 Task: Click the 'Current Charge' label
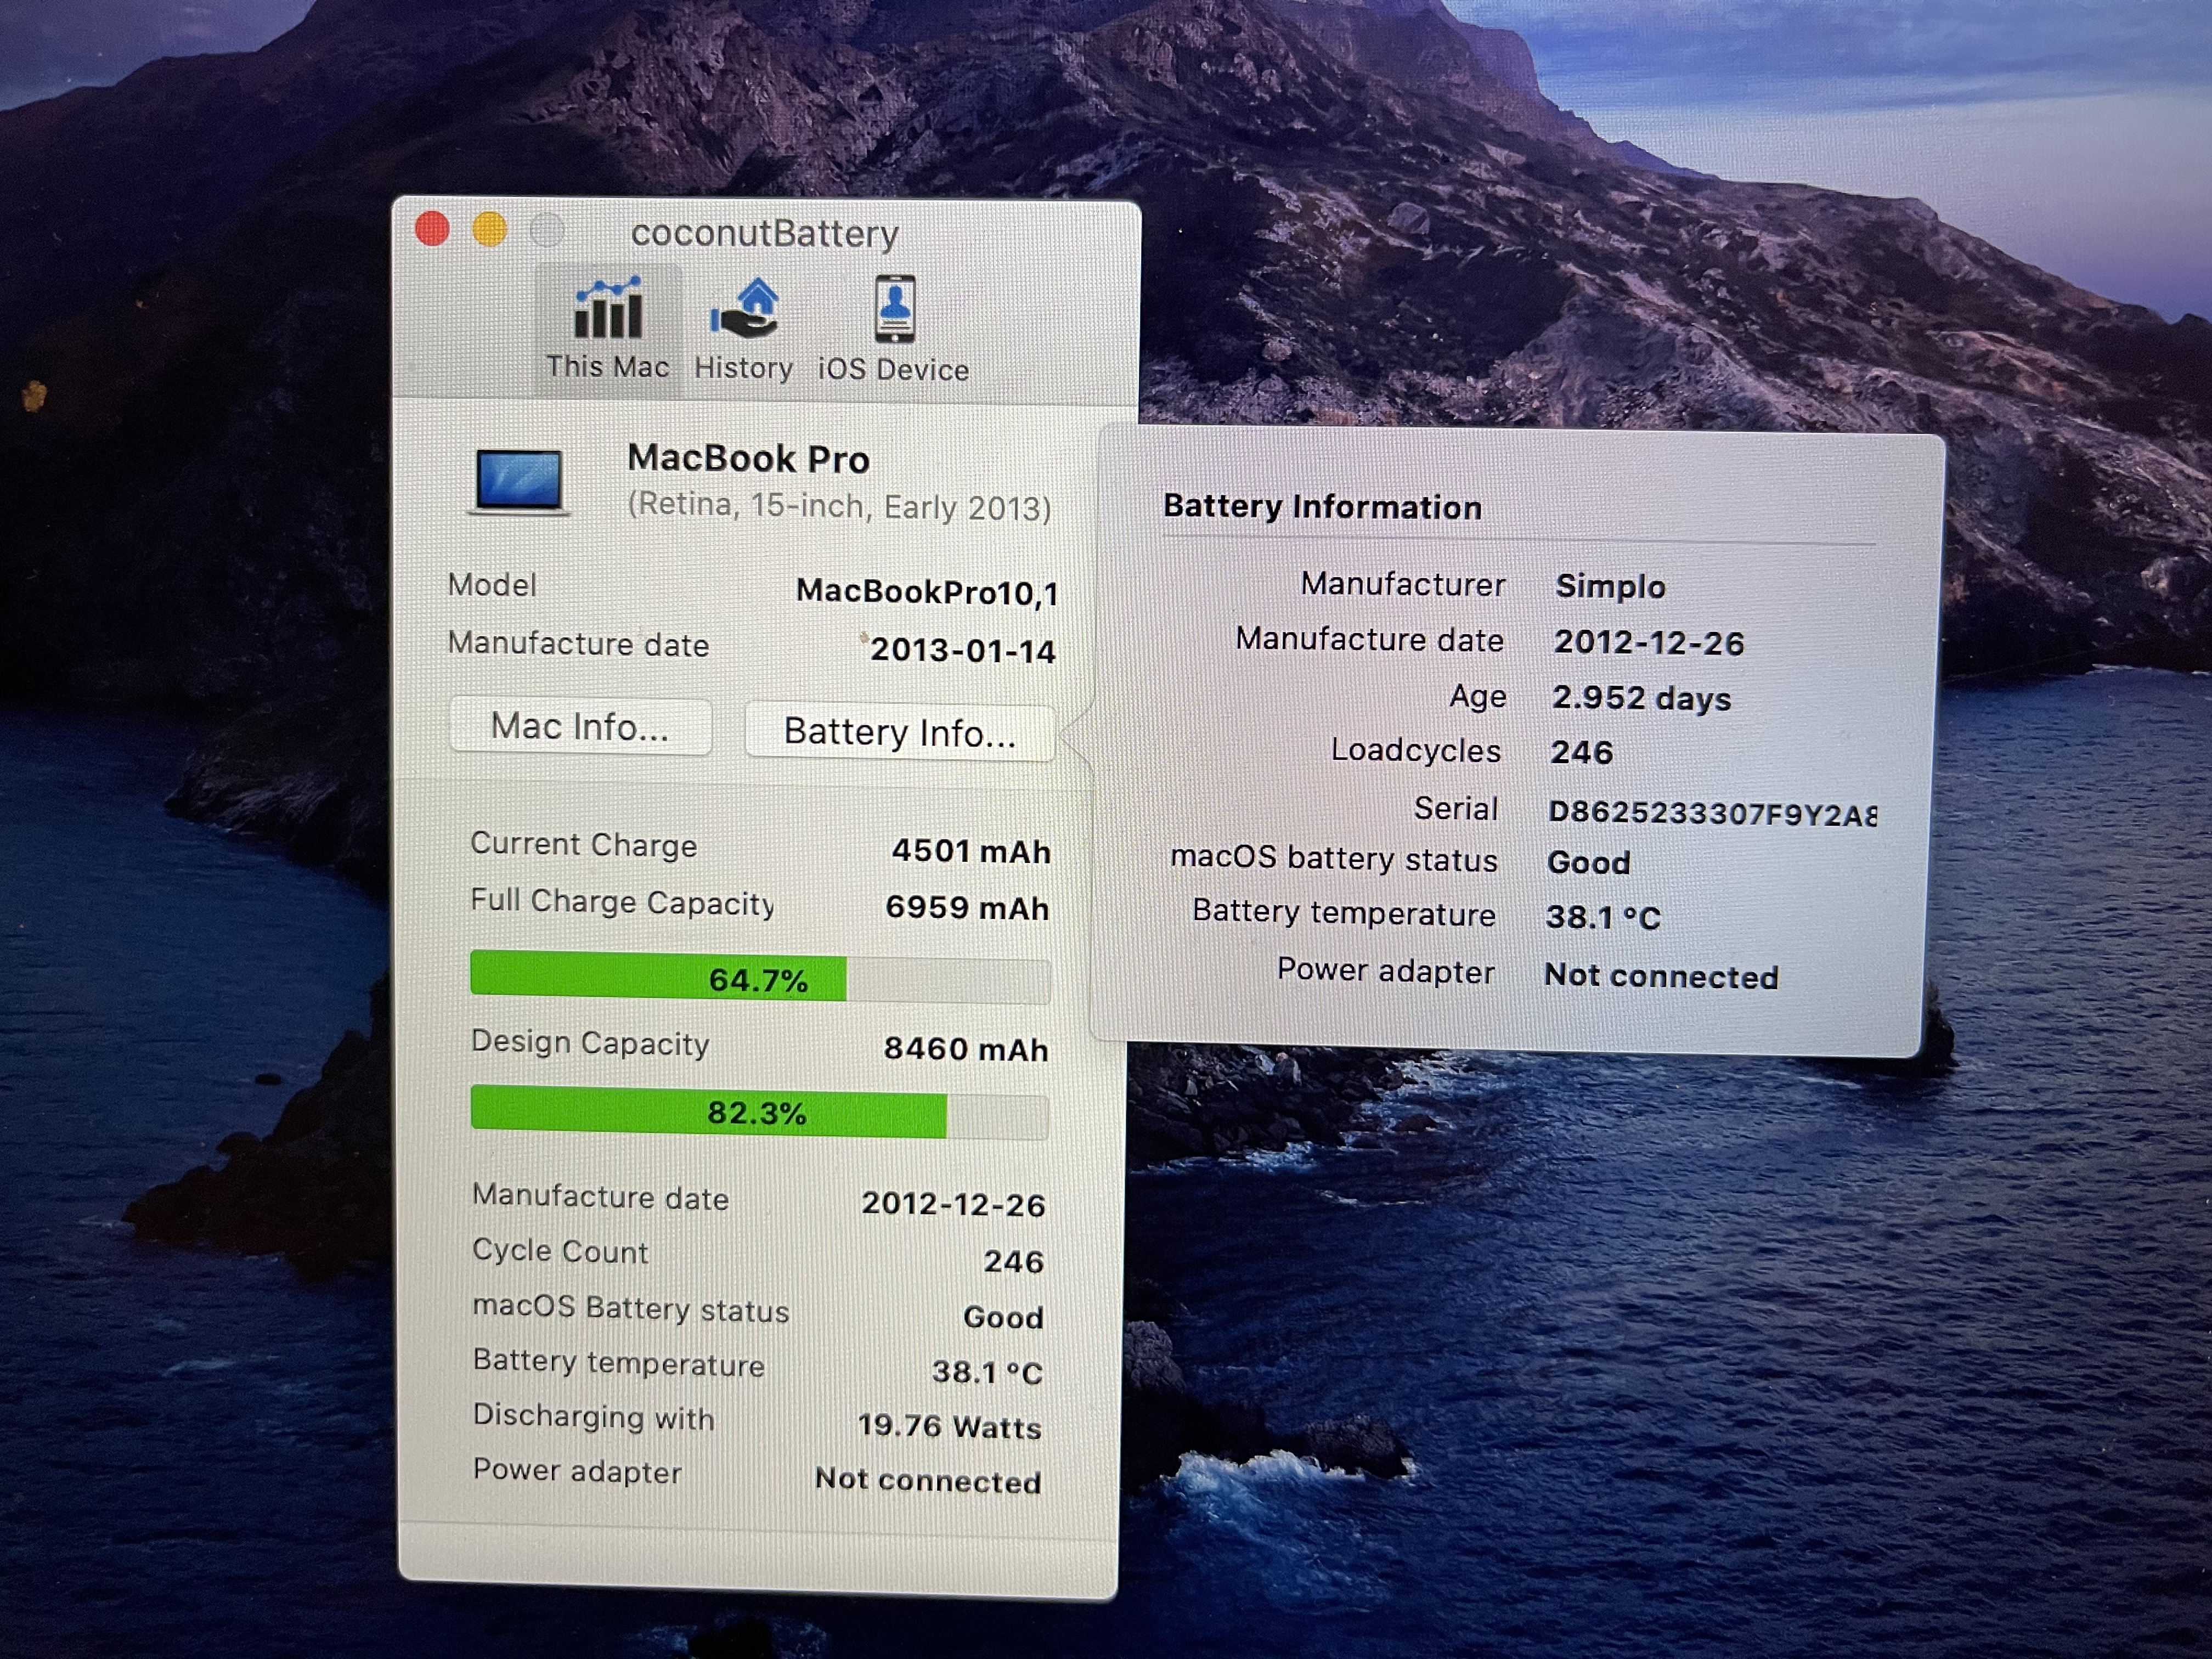[x=584, y=845]
